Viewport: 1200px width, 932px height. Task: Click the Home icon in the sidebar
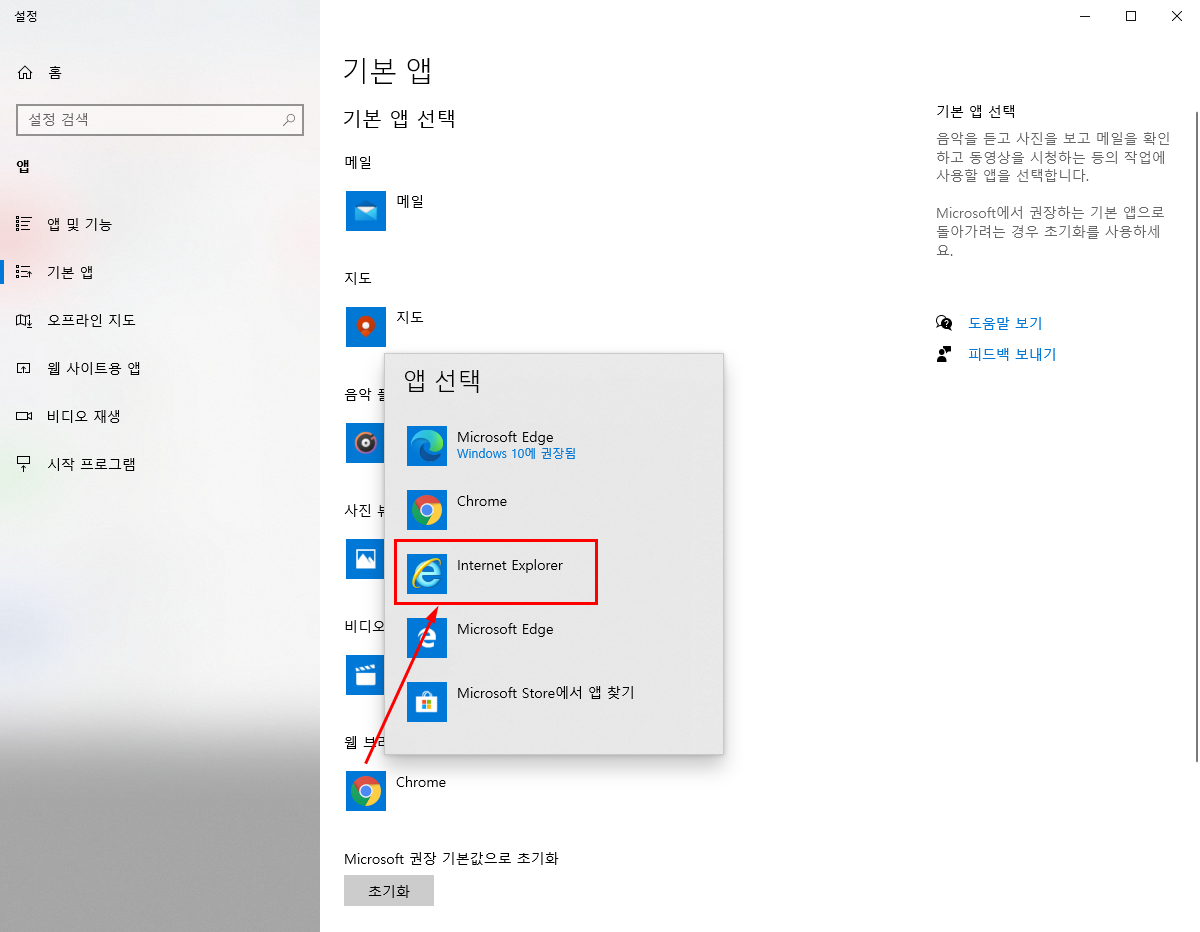coord(25,73)
